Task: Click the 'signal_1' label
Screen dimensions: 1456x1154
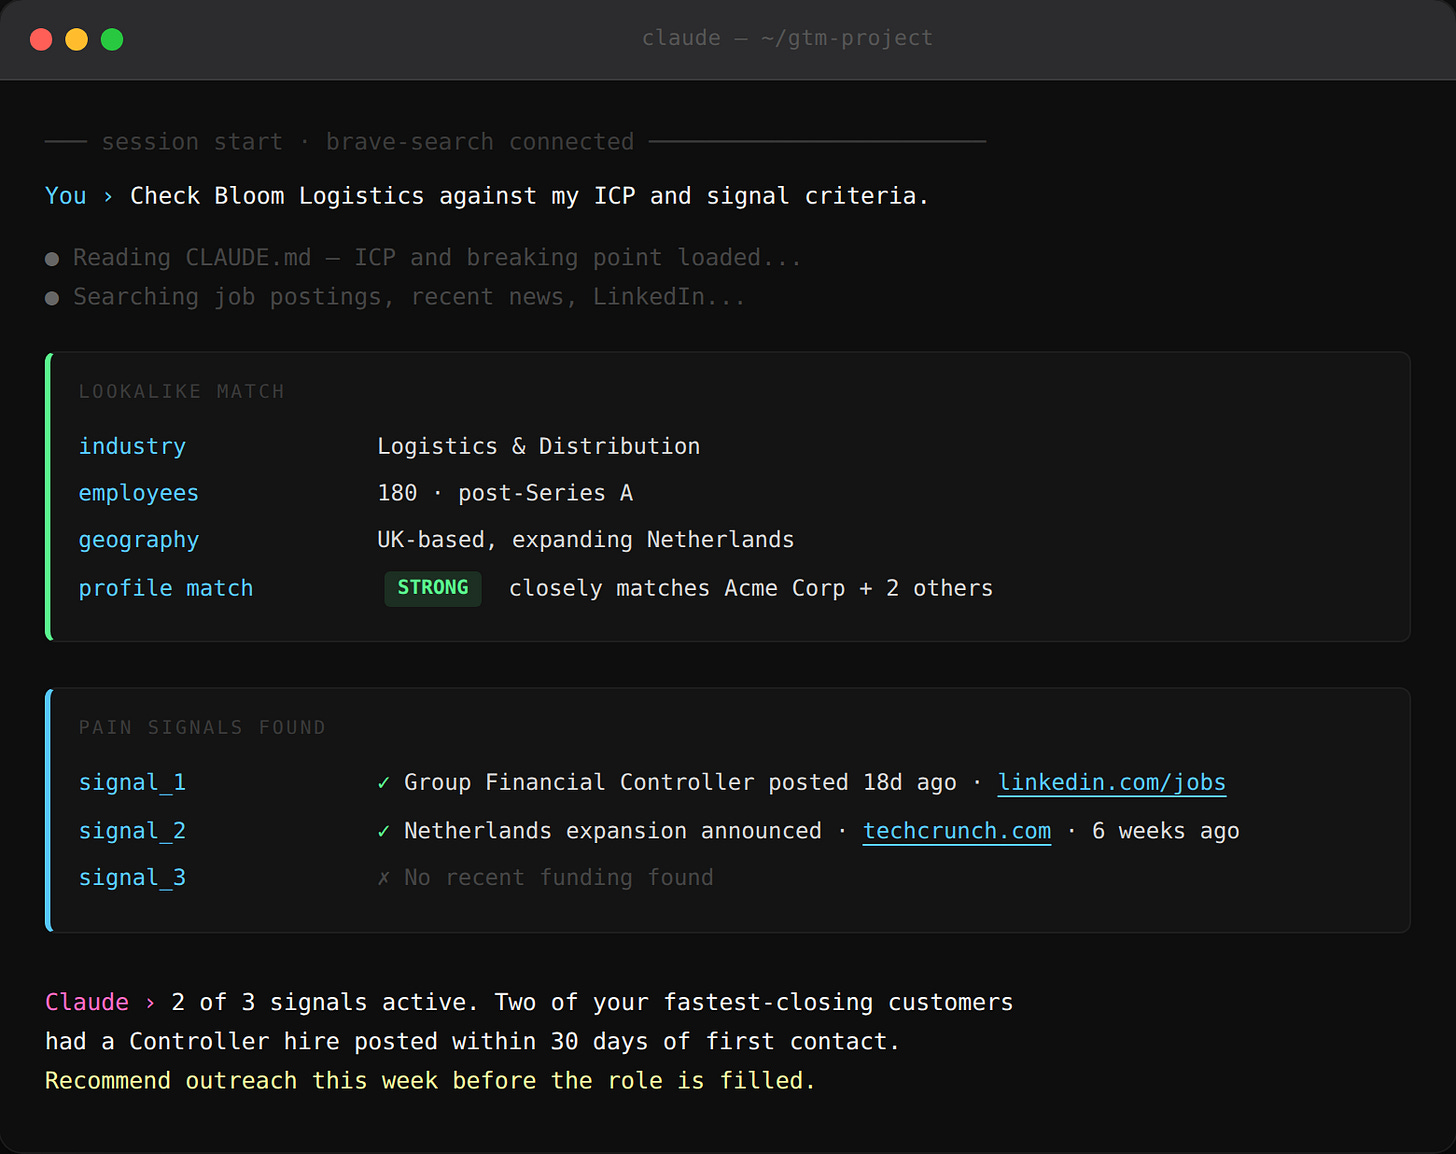Action: coord(132,783)
